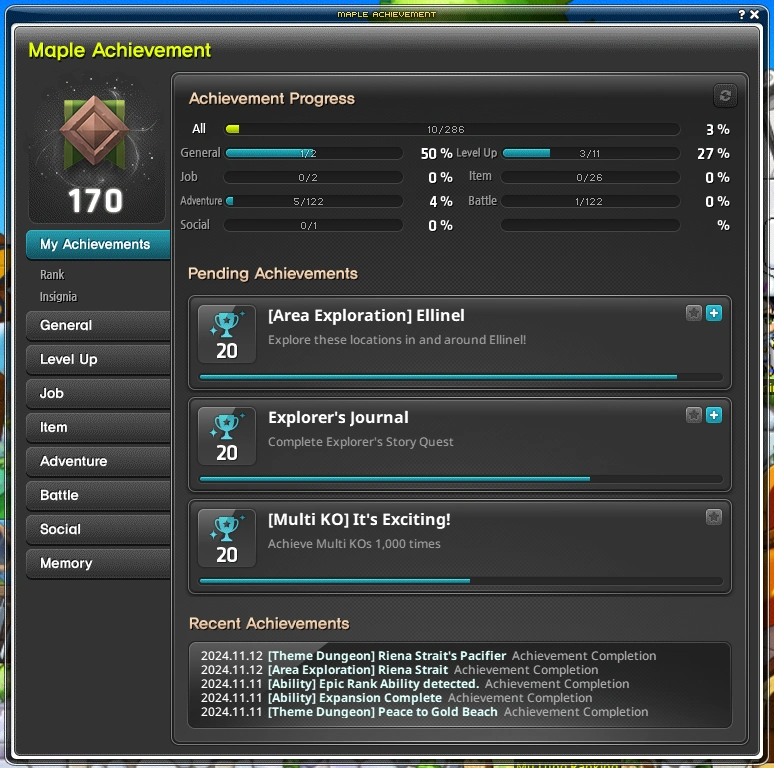Viewport: 774px width, 768px height.
Task: Click the Achievement Progress heading
Action: click(x=271, y=98)
